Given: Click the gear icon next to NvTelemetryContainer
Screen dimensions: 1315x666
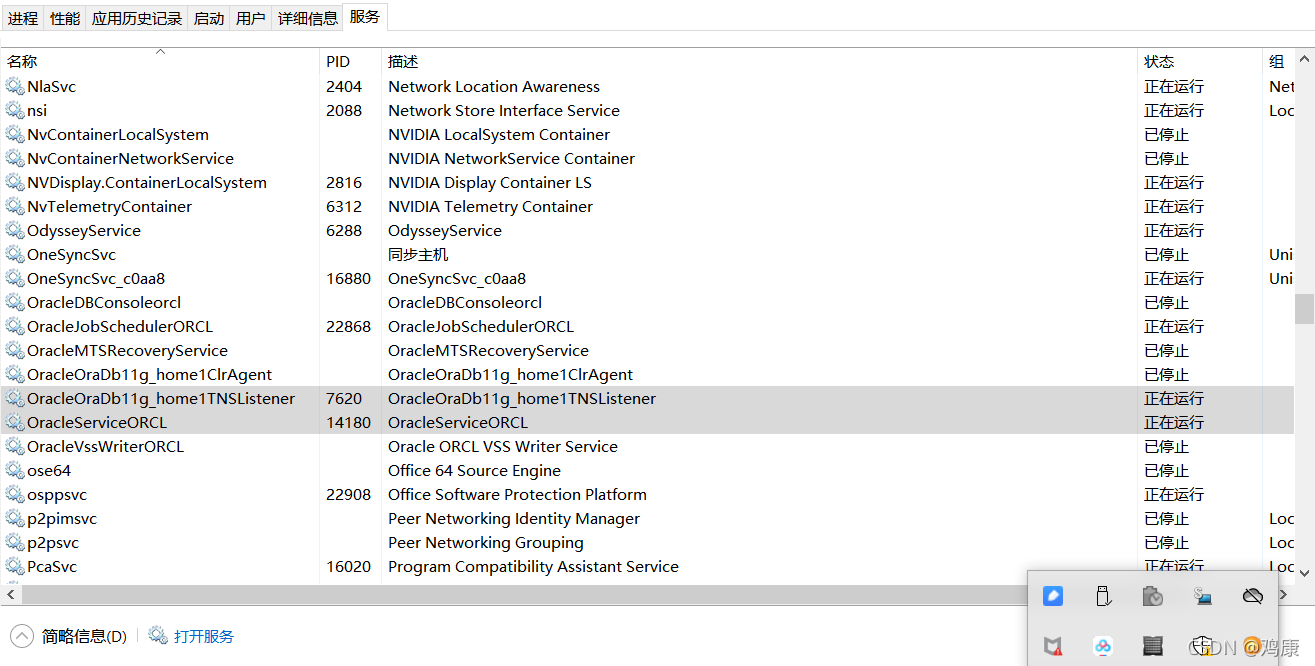Looking at the screenshot, I should pos(15,207).
